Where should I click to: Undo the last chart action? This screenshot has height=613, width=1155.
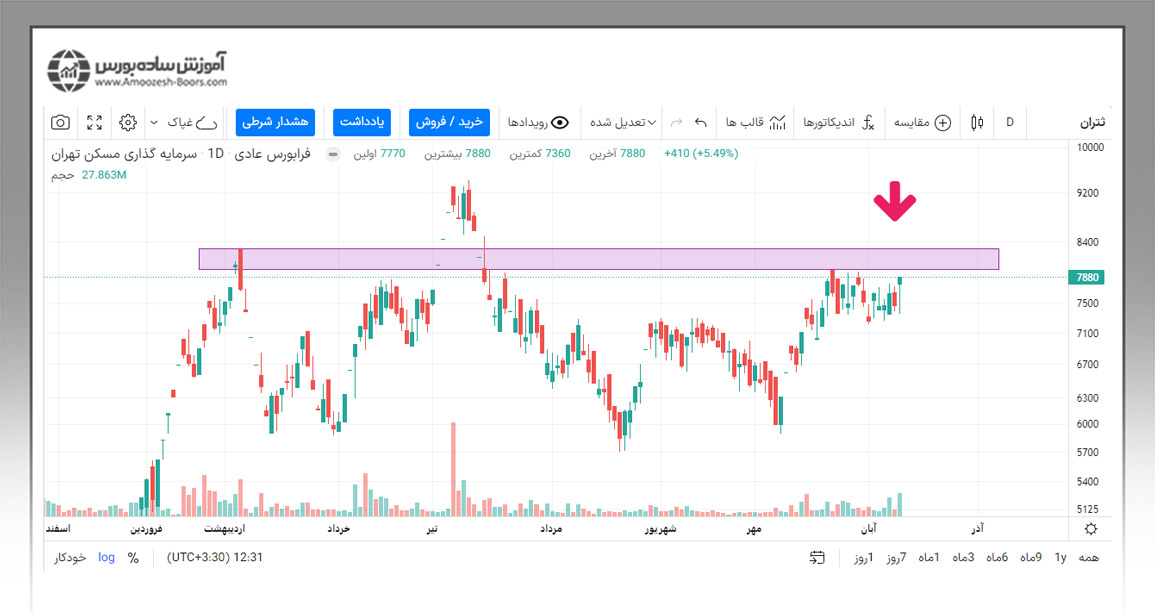click(x=700, y=122)
